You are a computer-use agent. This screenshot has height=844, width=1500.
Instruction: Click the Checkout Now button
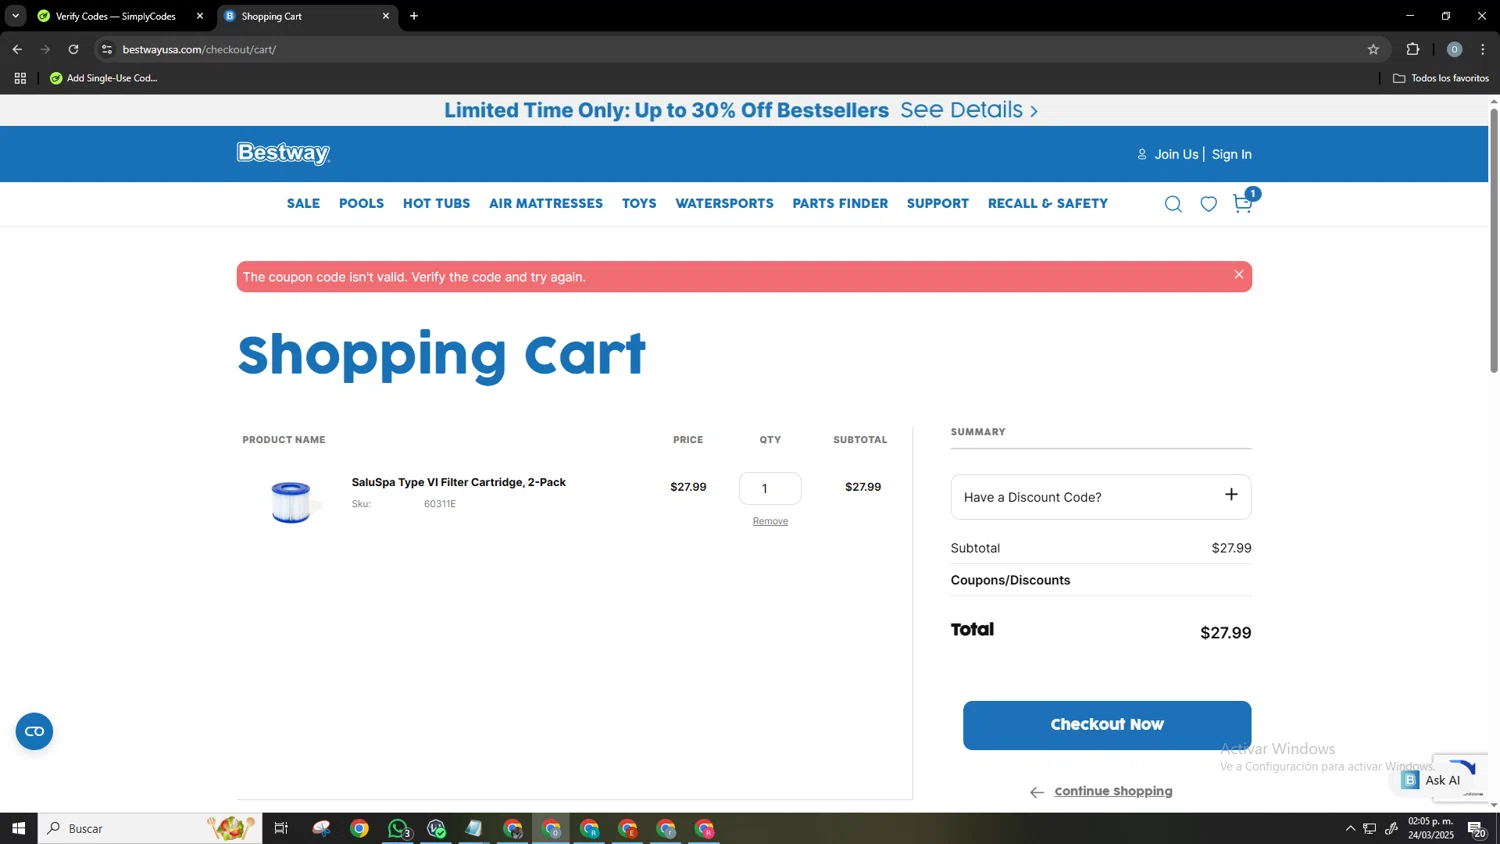[1107, 725]
